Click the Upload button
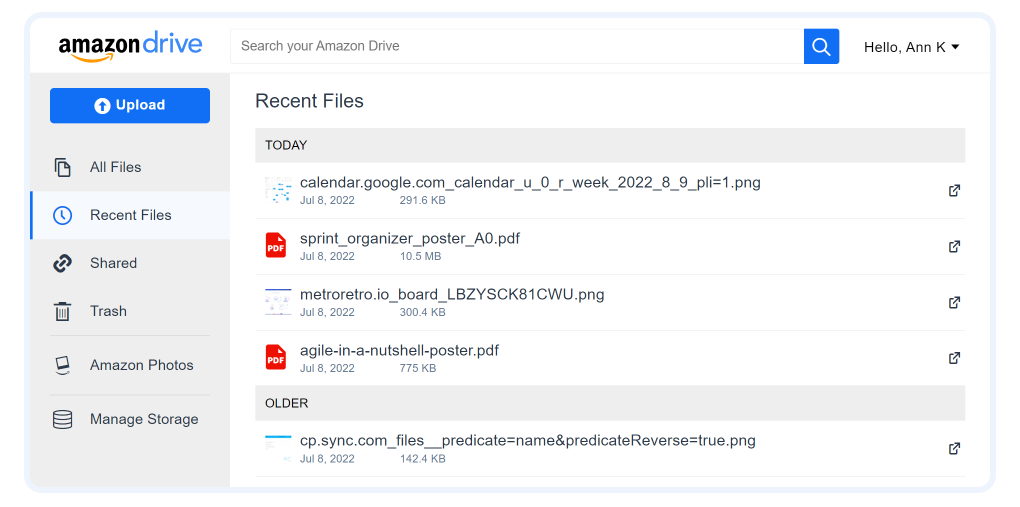The width and height of the screenshot is (1020, 507). coord(130,105)
